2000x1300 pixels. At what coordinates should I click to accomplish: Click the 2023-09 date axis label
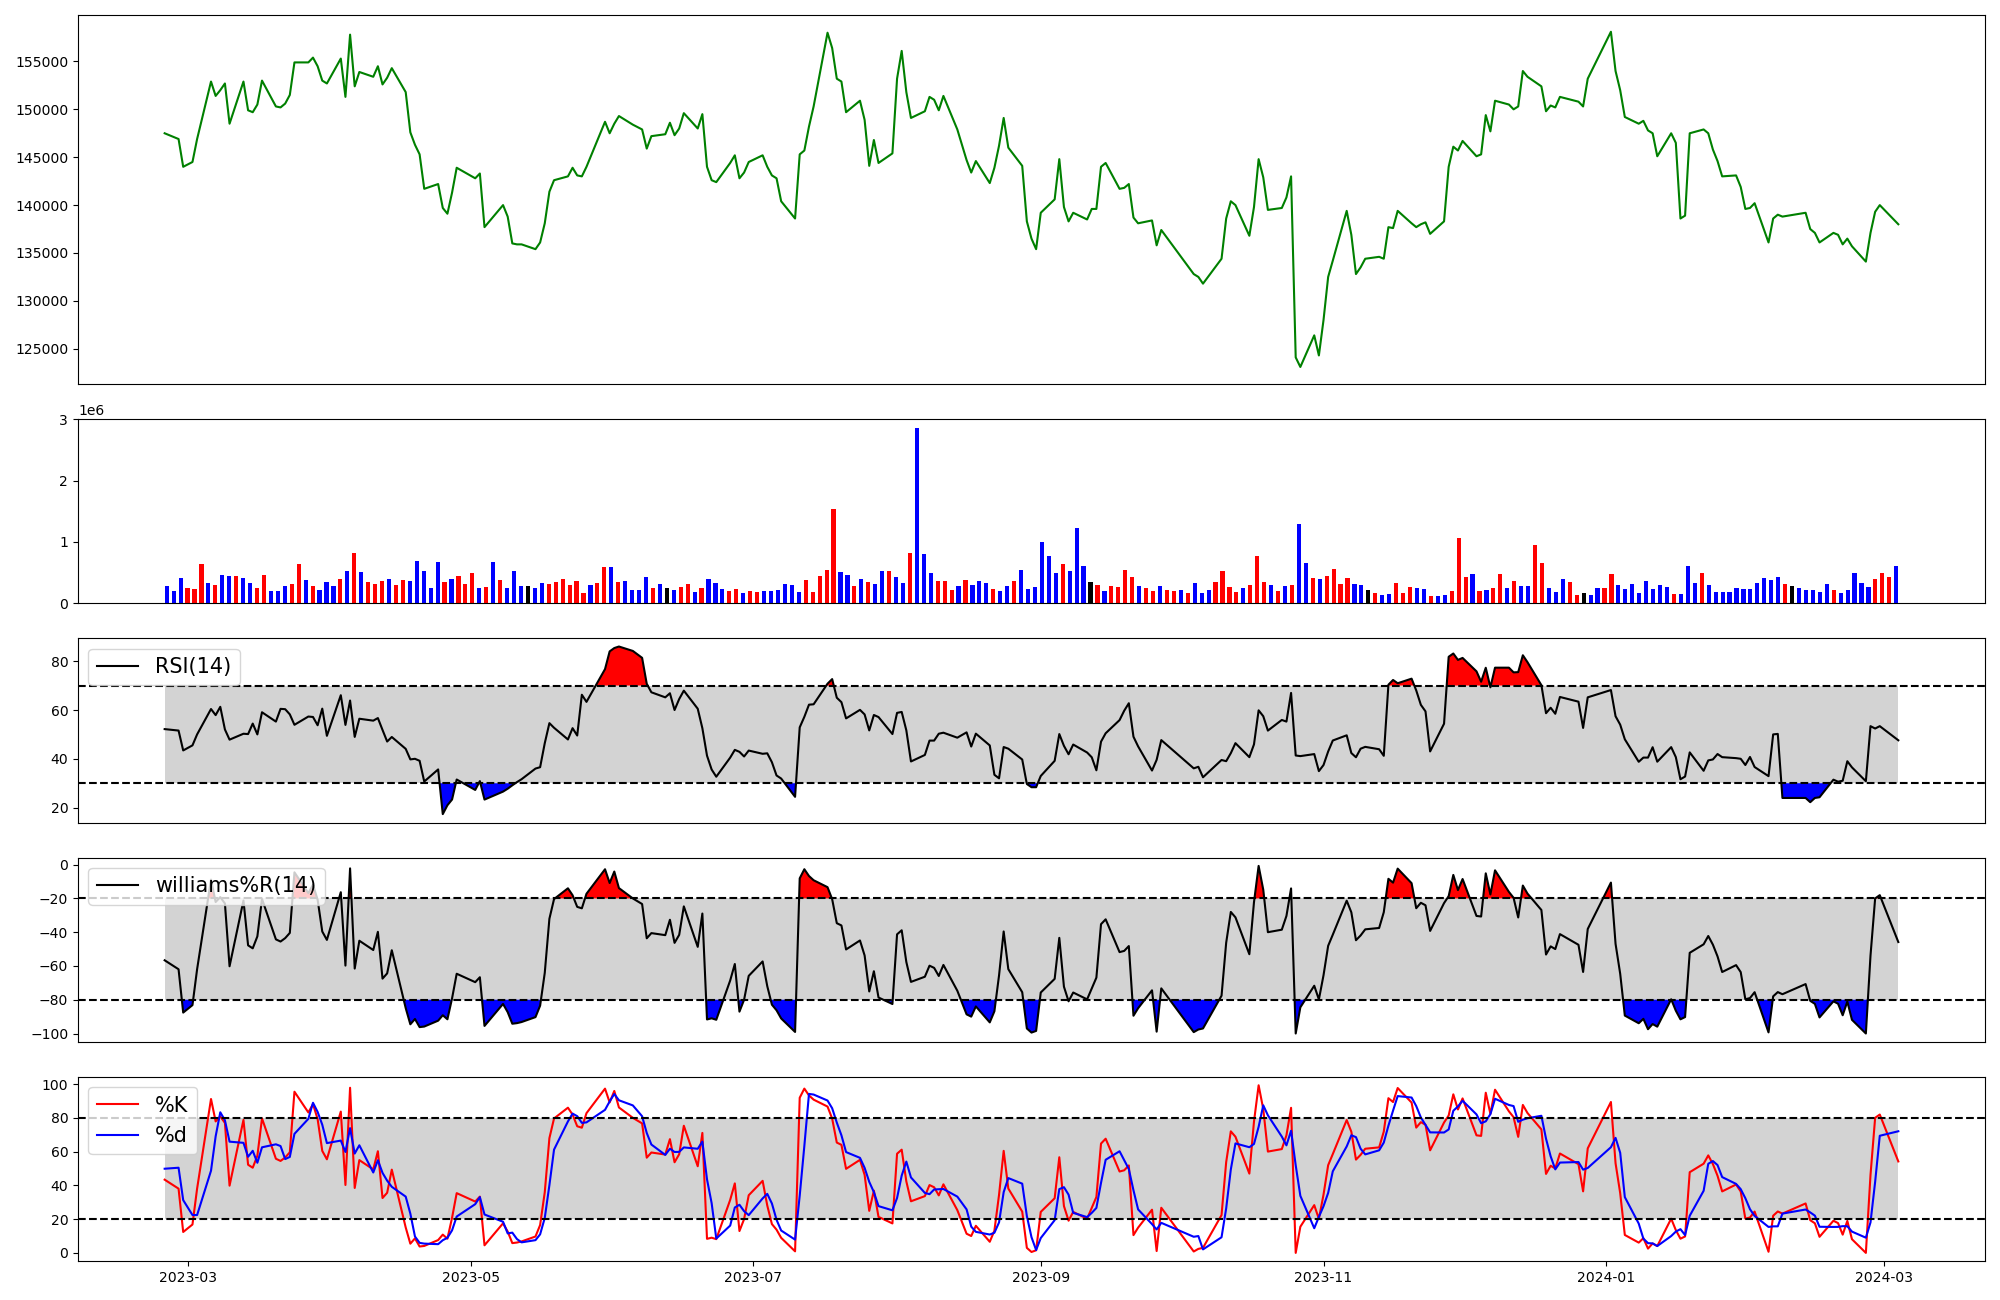click(x=1041, y=1276)
